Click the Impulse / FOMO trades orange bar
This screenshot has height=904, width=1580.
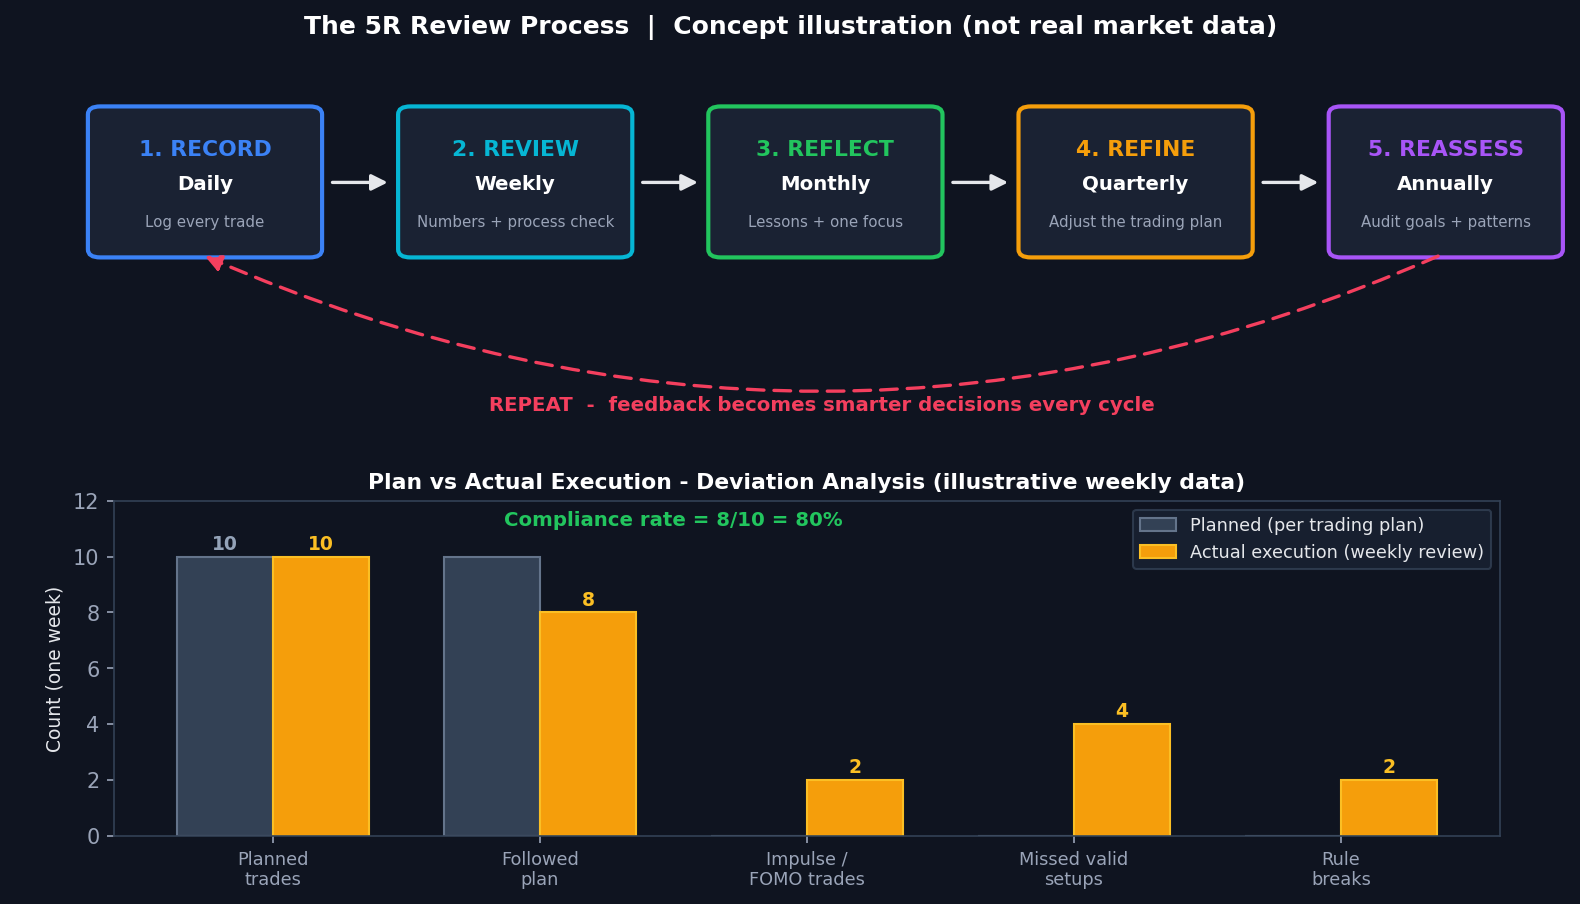[x=855, y=808]
